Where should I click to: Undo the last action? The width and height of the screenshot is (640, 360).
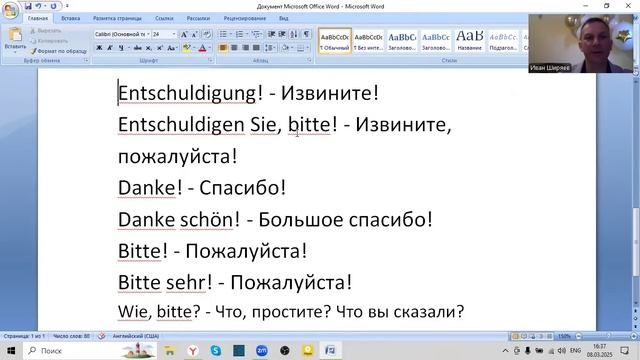coord(38,6)
